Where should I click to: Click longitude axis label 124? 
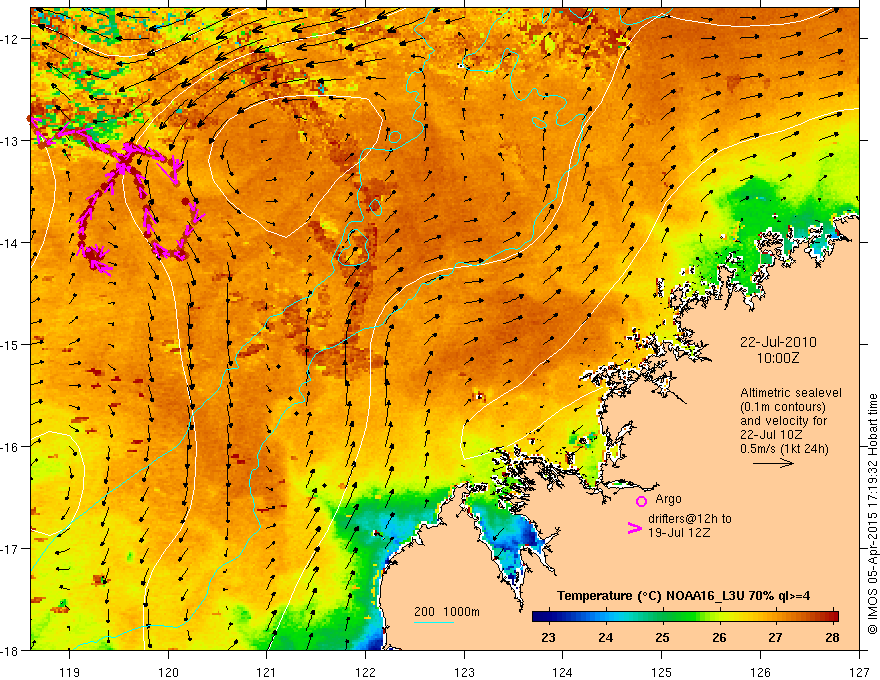563,672
